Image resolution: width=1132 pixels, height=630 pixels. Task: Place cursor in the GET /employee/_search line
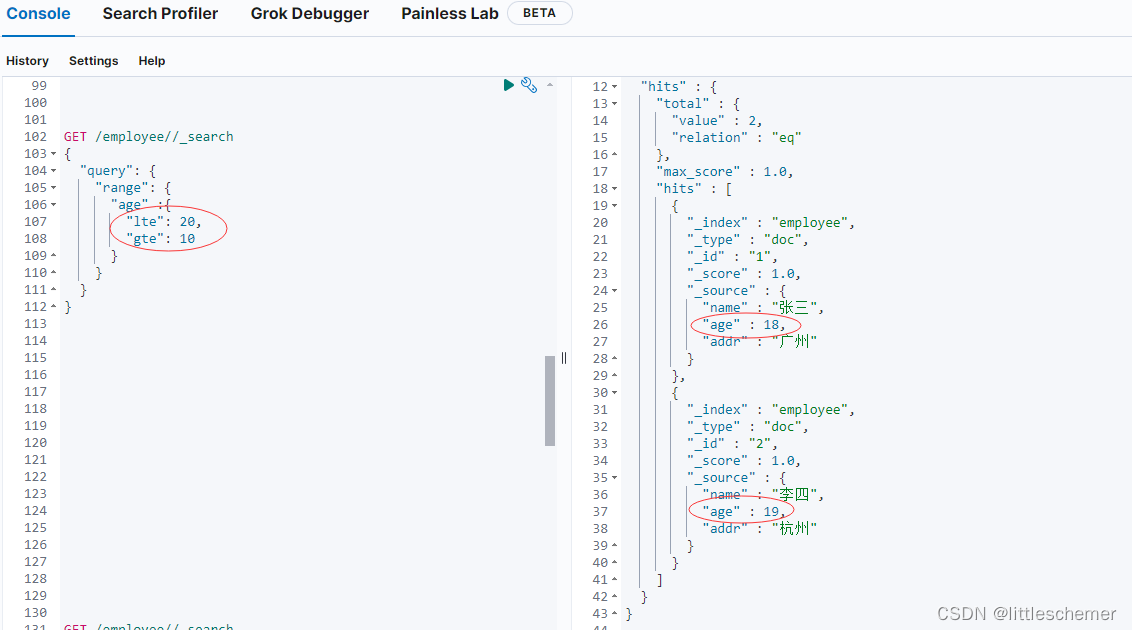coord(150,136)
